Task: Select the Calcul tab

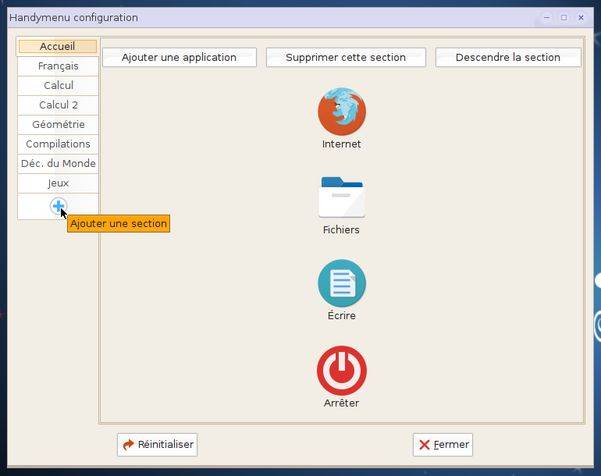Action: pos(58,85)
